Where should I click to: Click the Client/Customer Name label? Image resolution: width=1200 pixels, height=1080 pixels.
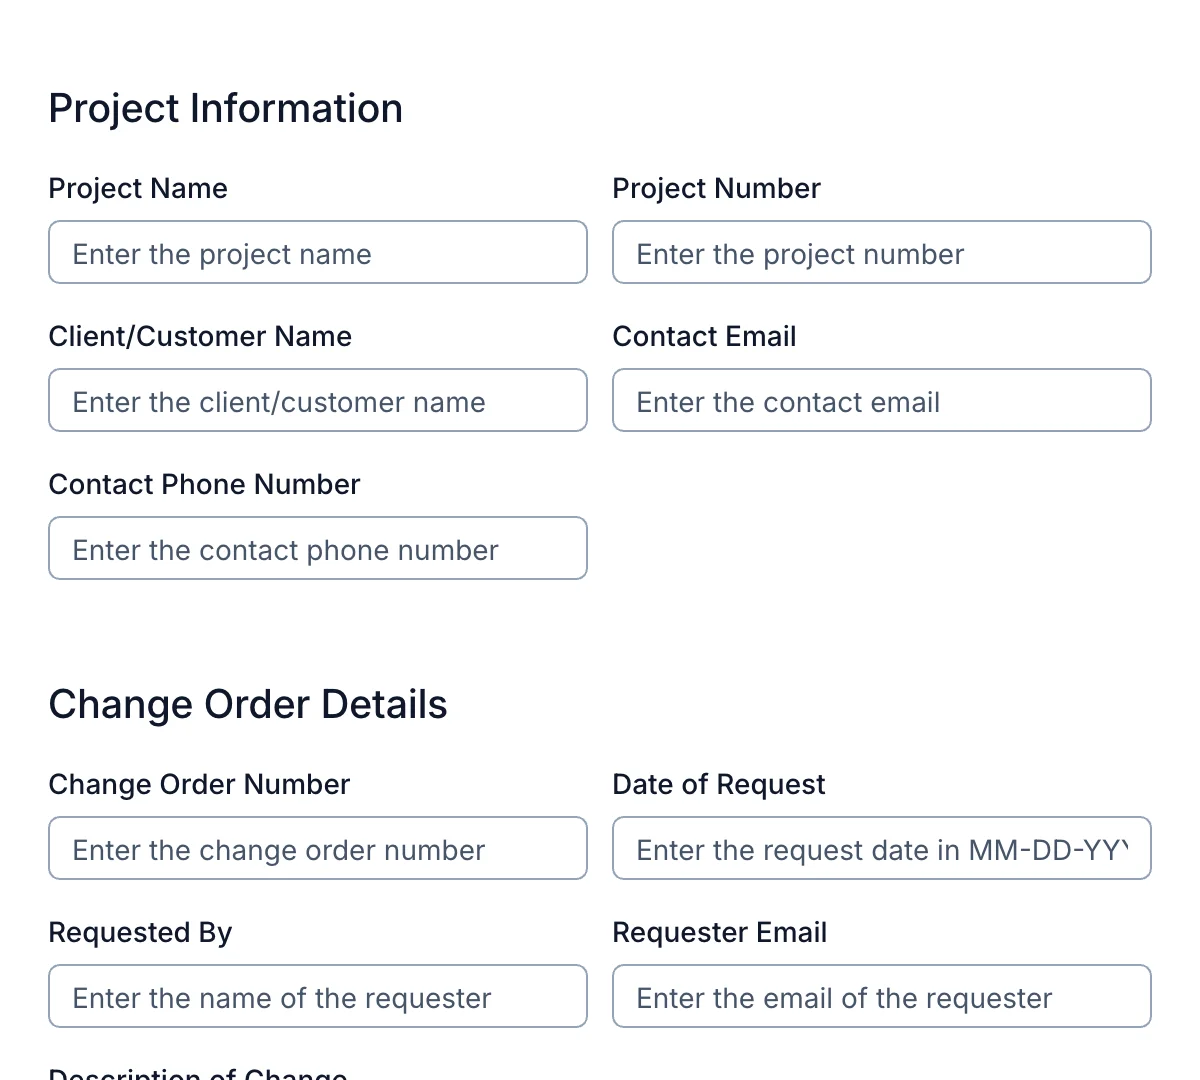[x=200, y=336]
